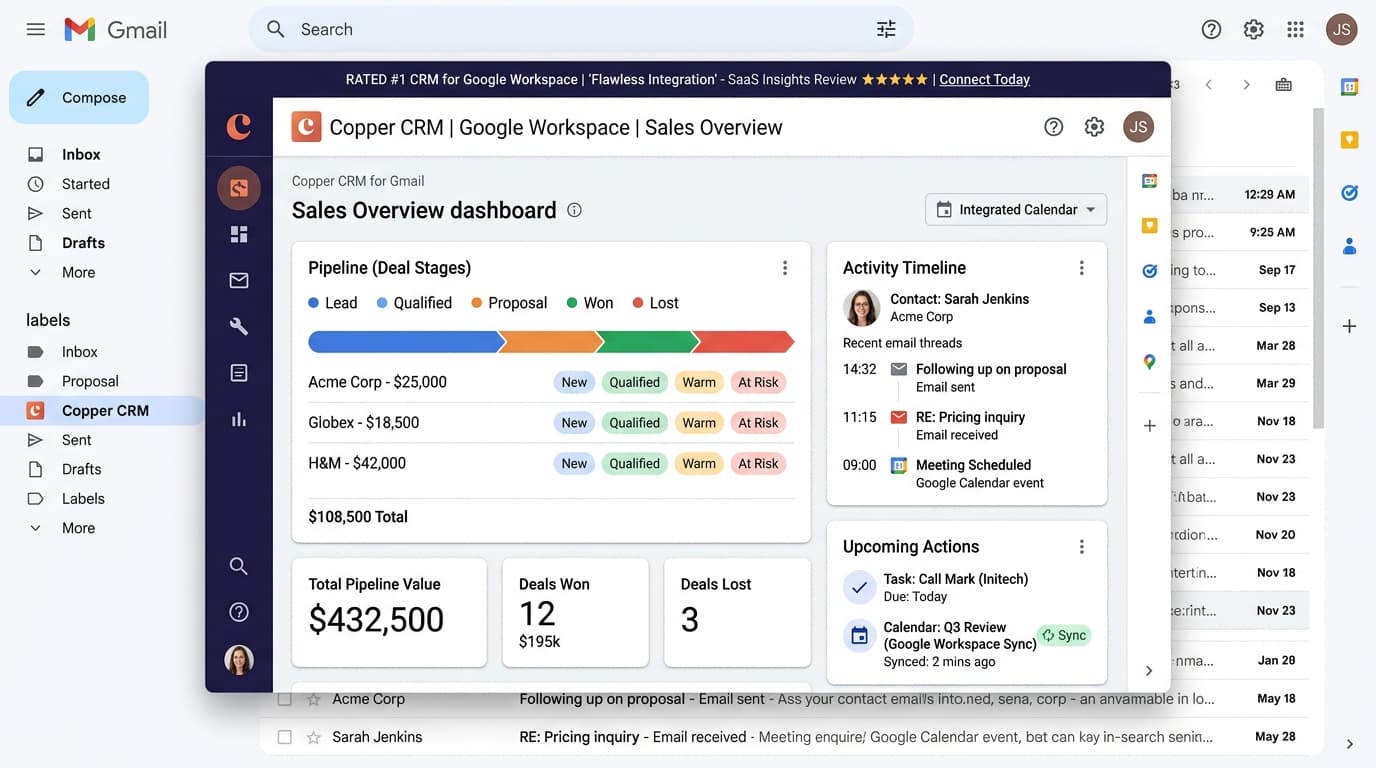Open Upcoming Actions three-dot menu
Image resolution: width=1376 pixels, height=768 pixels.
click(x=1081, y=547)
